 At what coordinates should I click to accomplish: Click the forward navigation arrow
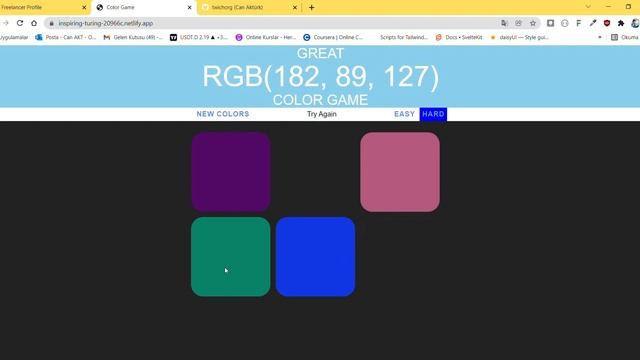6,23
